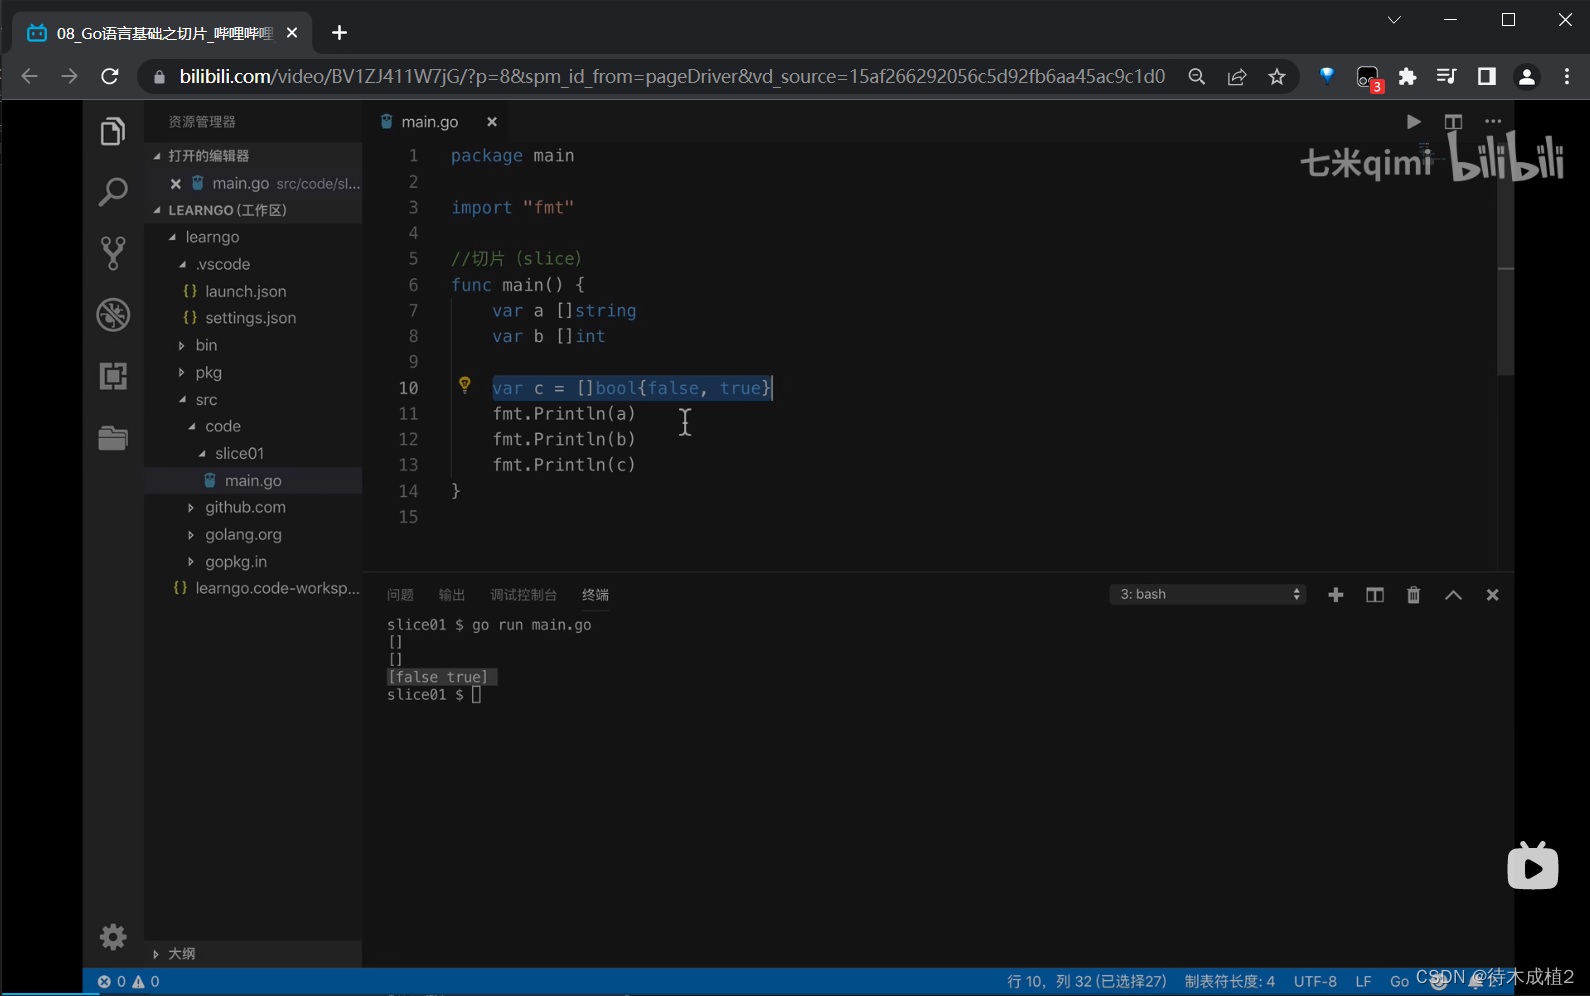Open the Extensions view icon
This screenshot has width=1590, height=996.
(113, 376)
